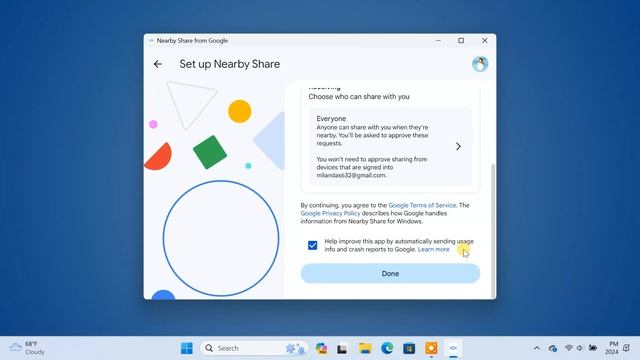The height and width of the screenshot is (360, 640).
Task: Launch File Explorer from the taskbar
Action: pos(365,348)
